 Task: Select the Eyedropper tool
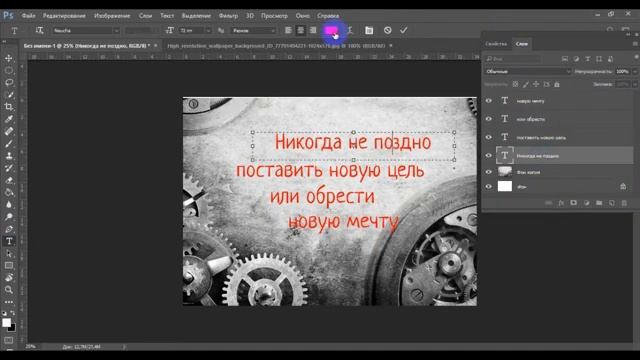click(9, 119)
